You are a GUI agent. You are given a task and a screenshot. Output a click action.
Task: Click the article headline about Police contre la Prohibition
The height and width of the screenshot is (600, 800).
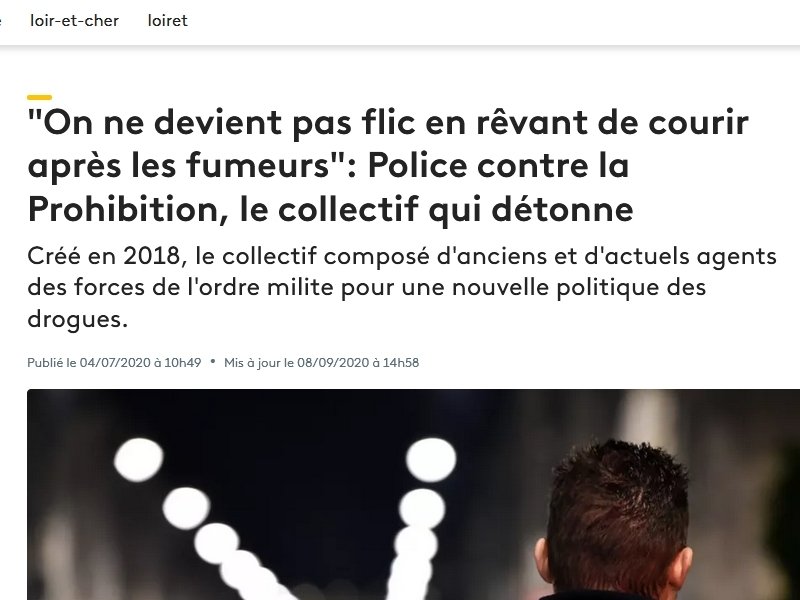tap(388, 166)
